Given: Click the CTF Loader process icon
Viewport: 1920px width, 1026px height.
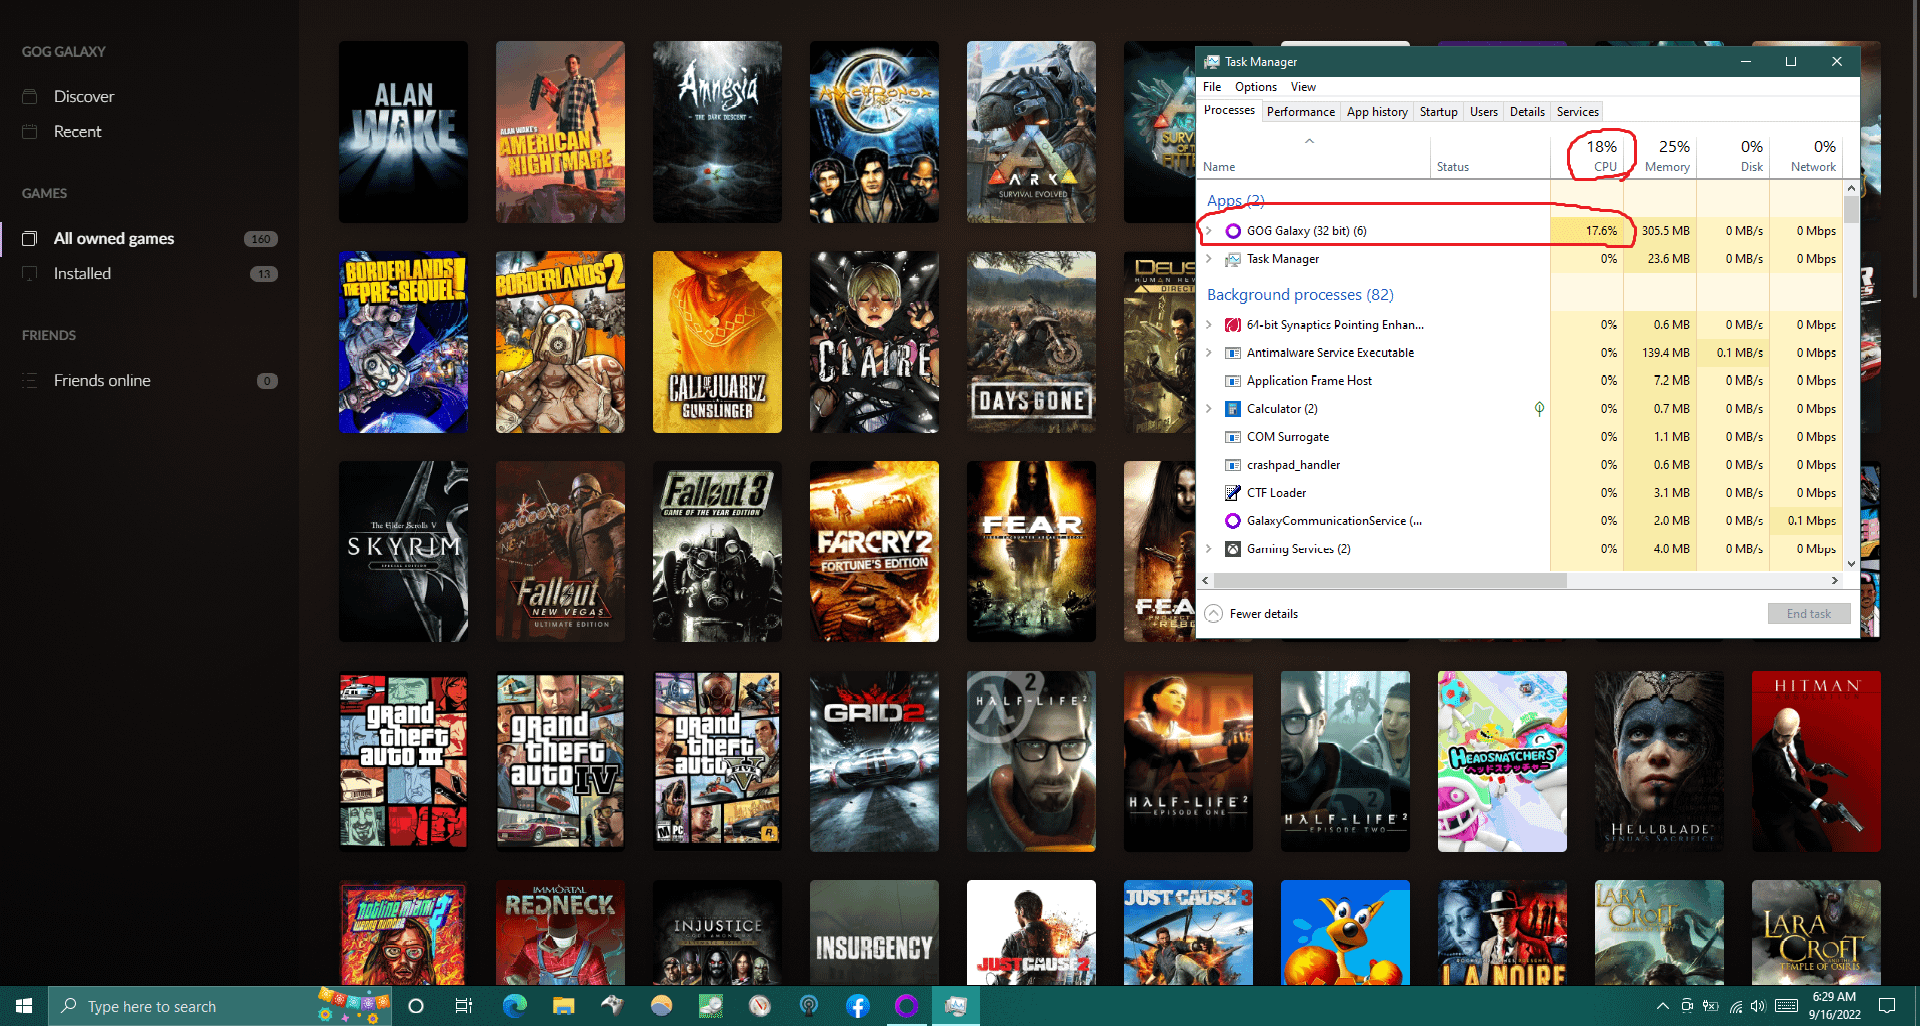Looking at the screenshot, I should coord(1233,493).
